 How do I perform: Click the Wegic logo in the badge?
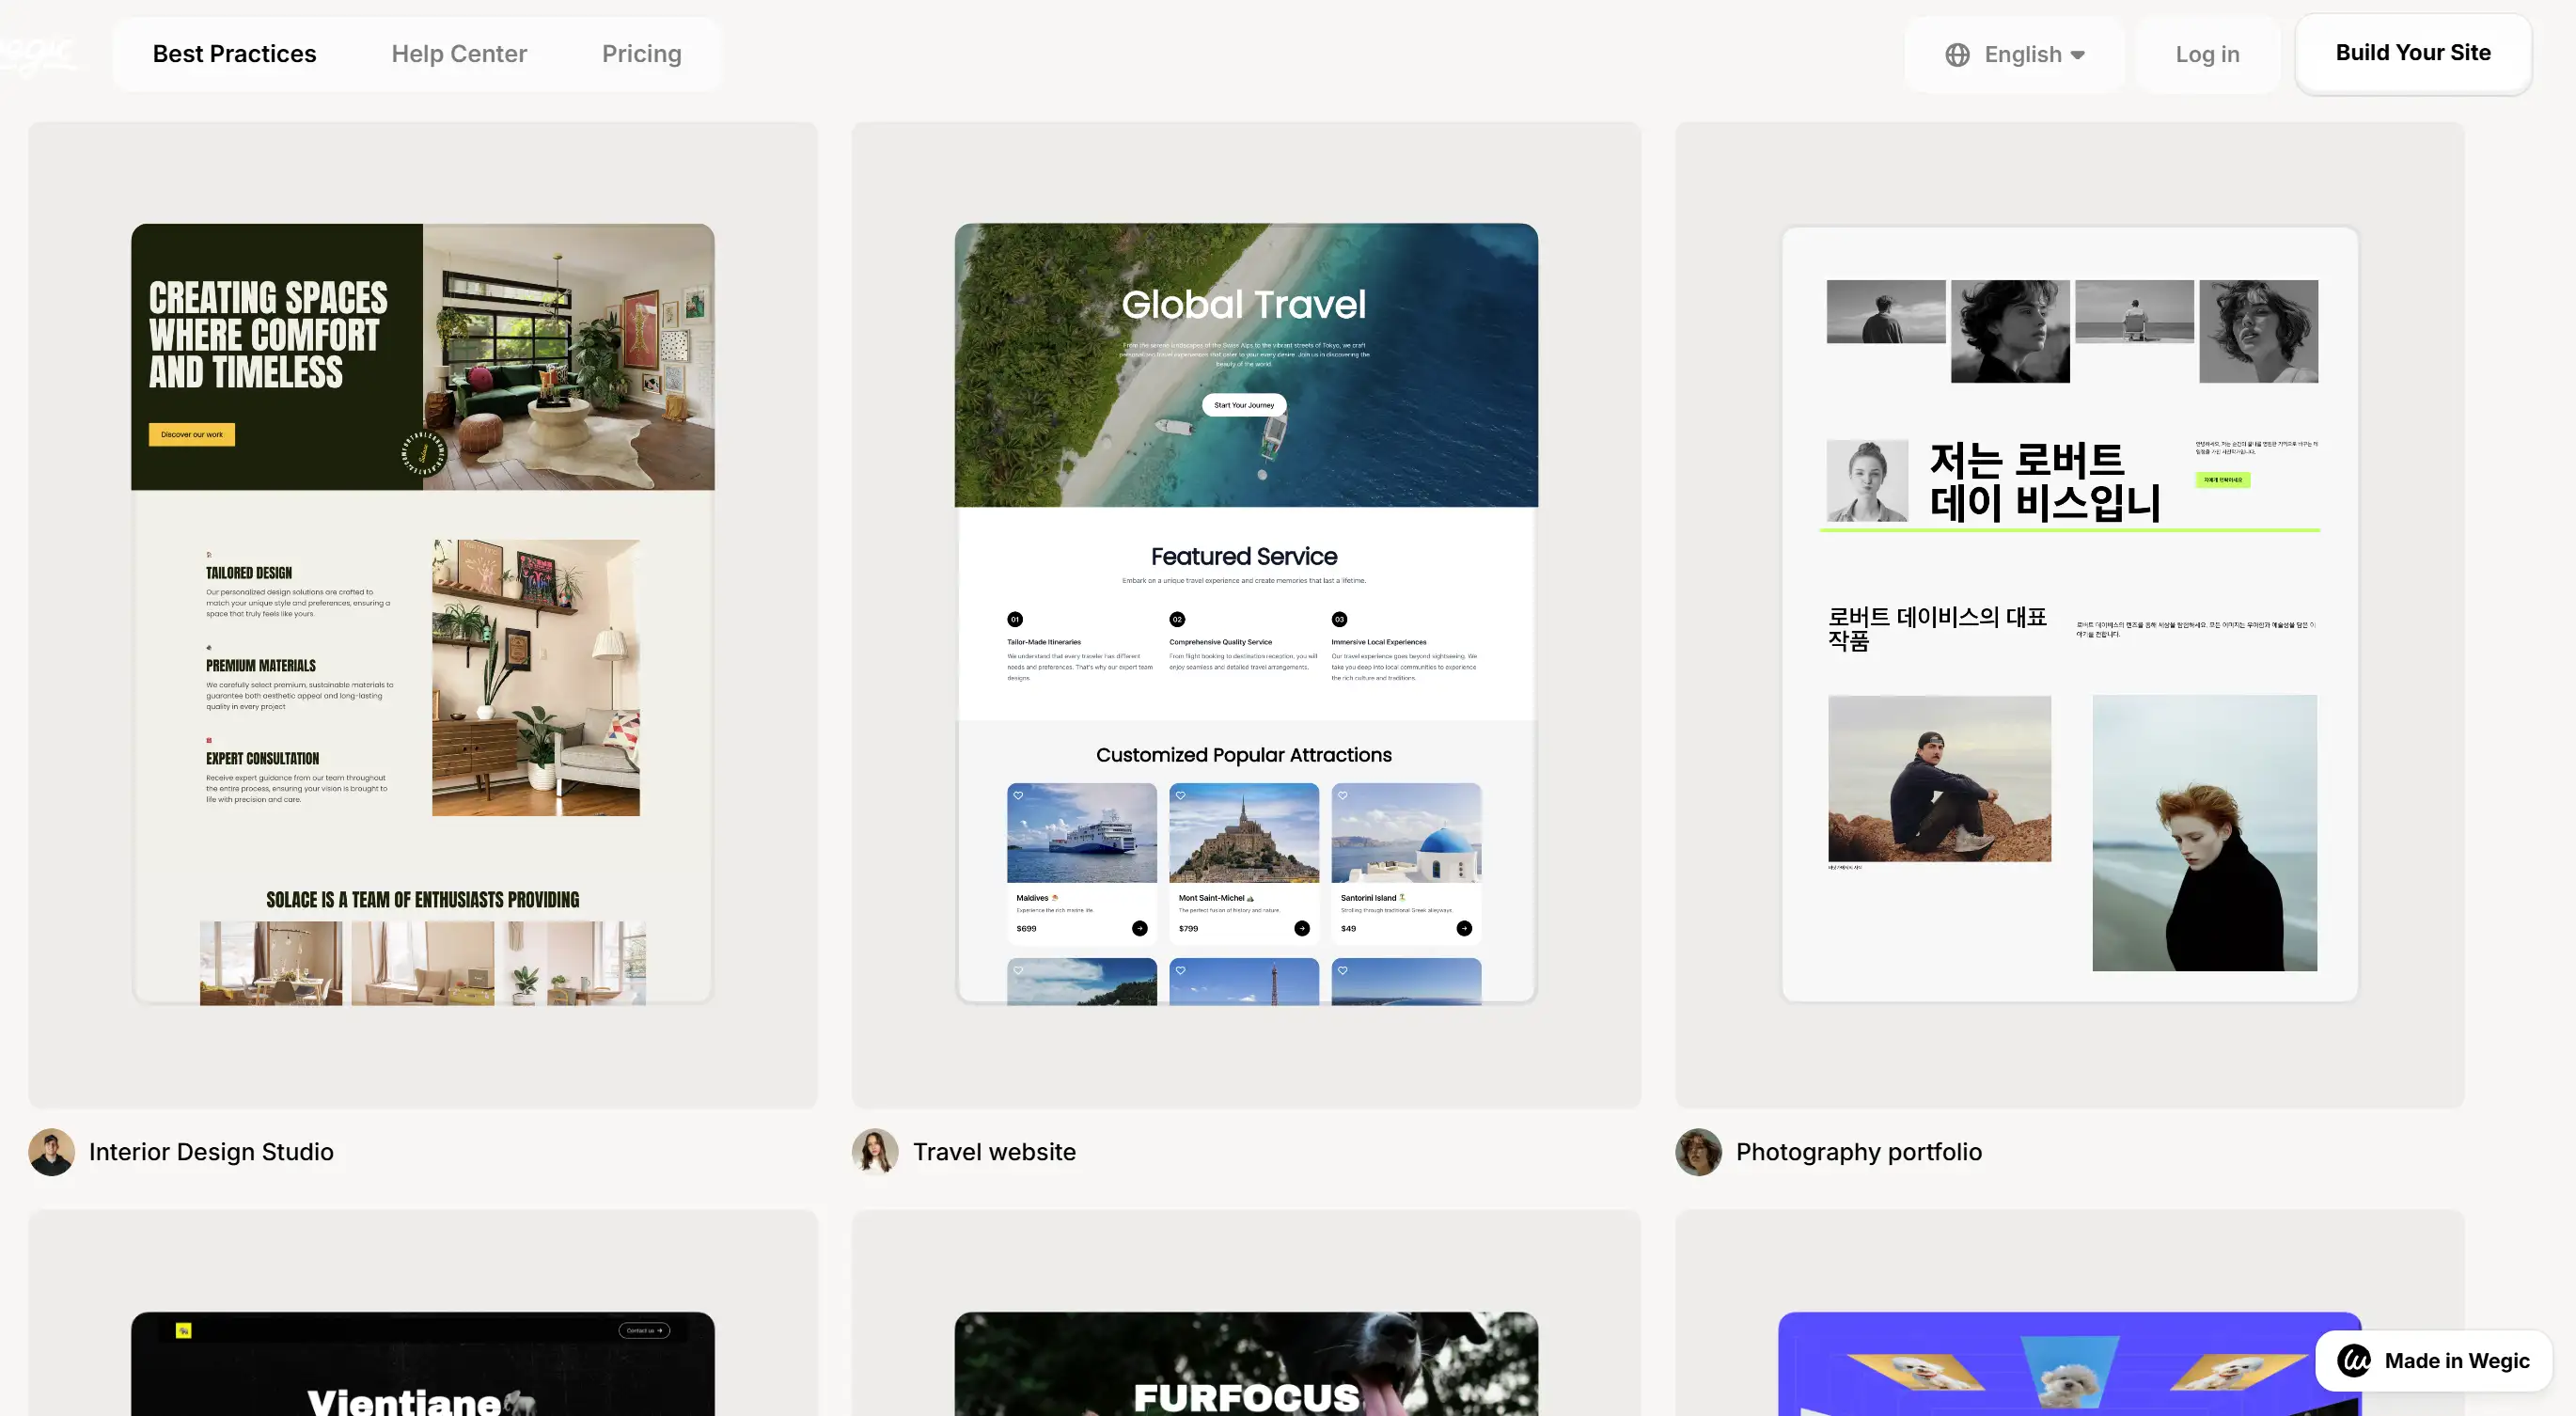[2354, 1361]
